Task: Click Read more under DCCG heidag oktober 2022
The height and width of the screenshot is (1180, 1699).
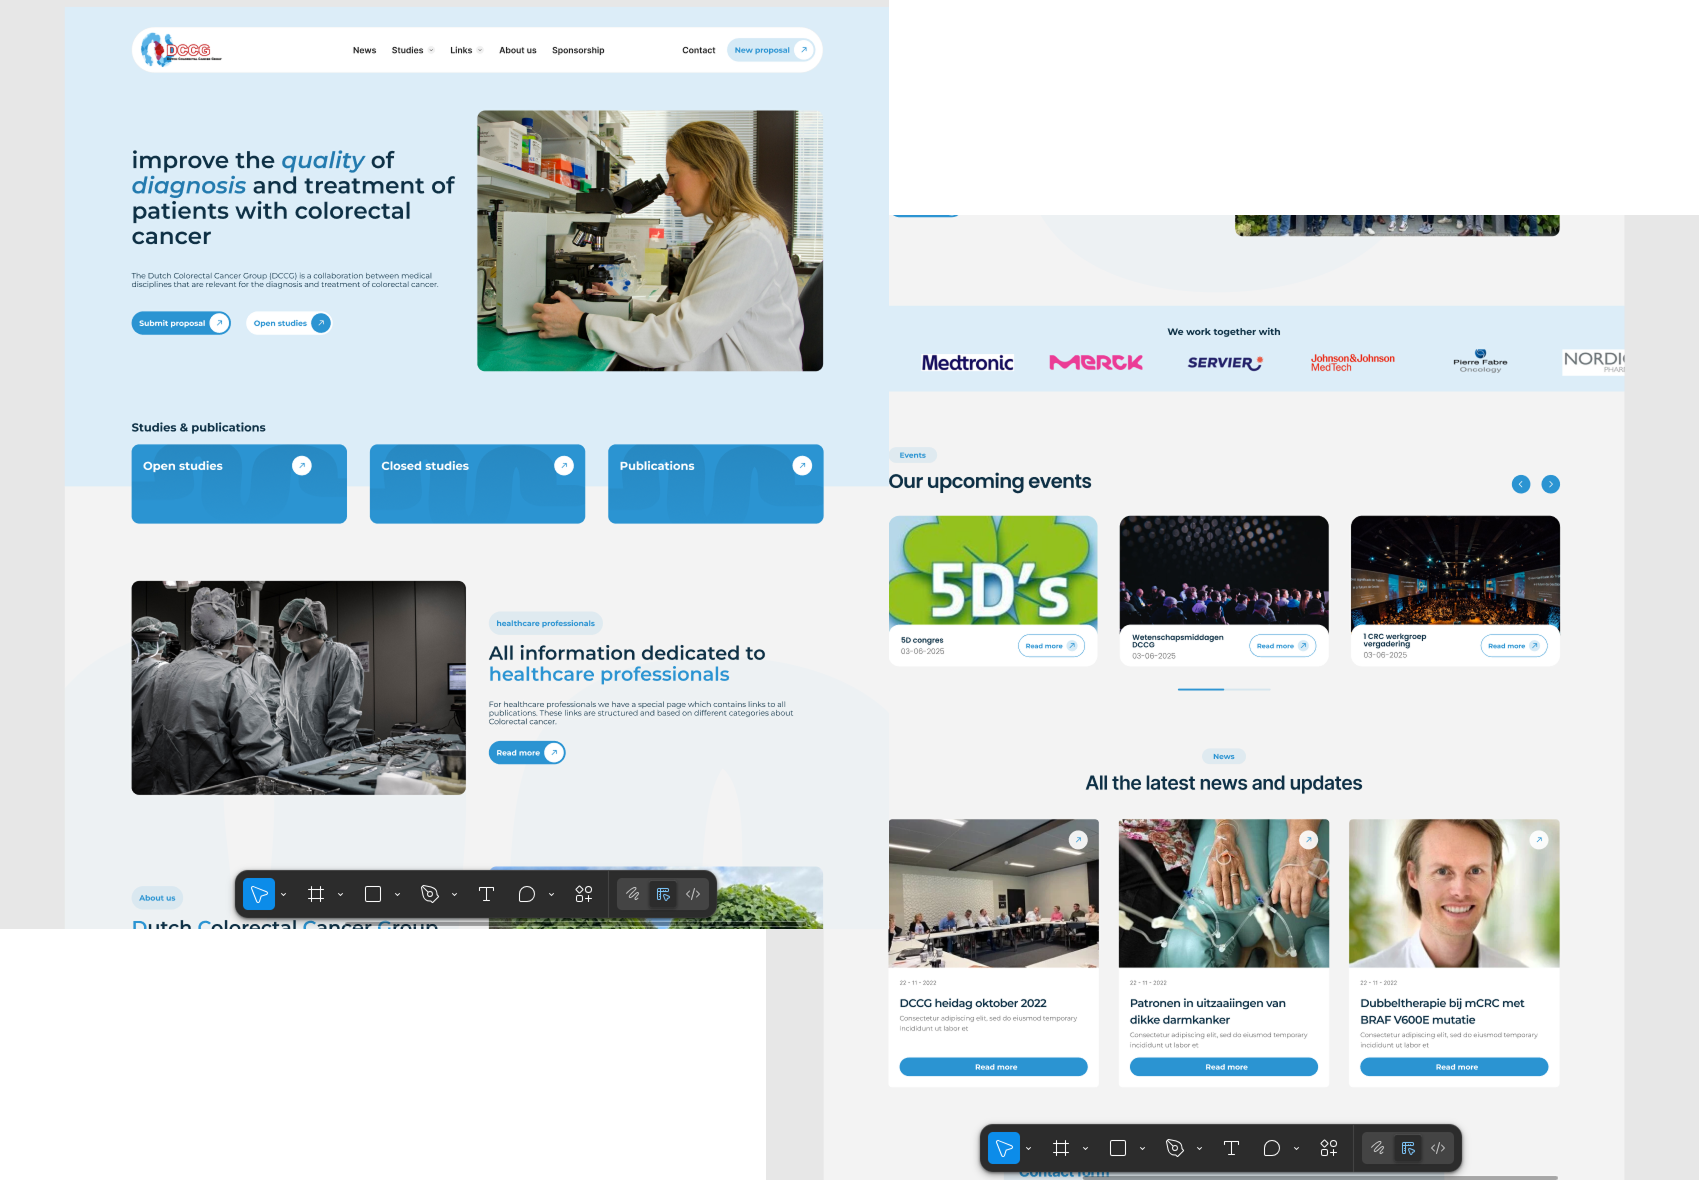Action: [993, 1067]
